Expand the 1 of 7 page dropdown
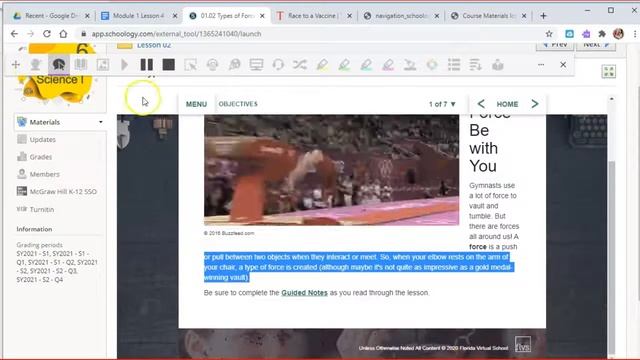The image size is (640, 360). click(x=442, y=104)
